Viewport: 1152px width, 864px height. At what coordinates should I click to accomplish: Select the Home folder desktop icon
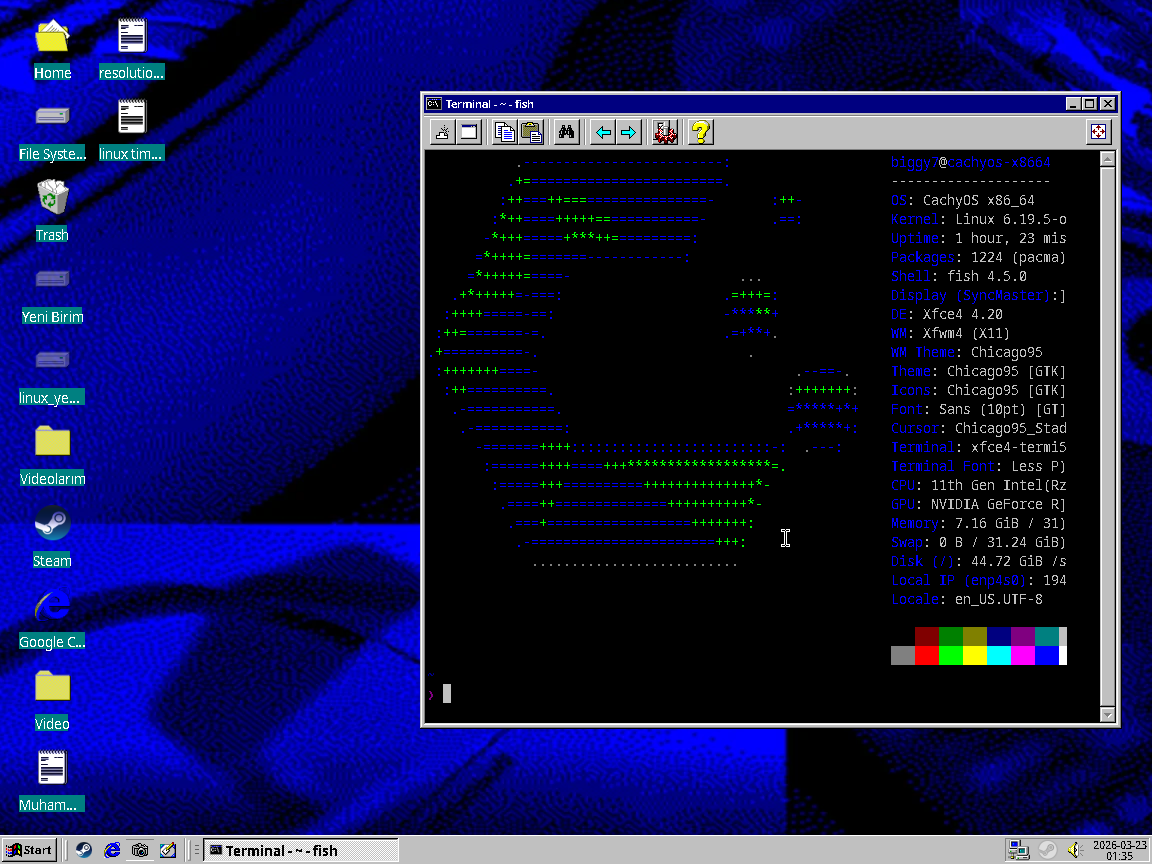pyautogui.click(x=52, y=50)
